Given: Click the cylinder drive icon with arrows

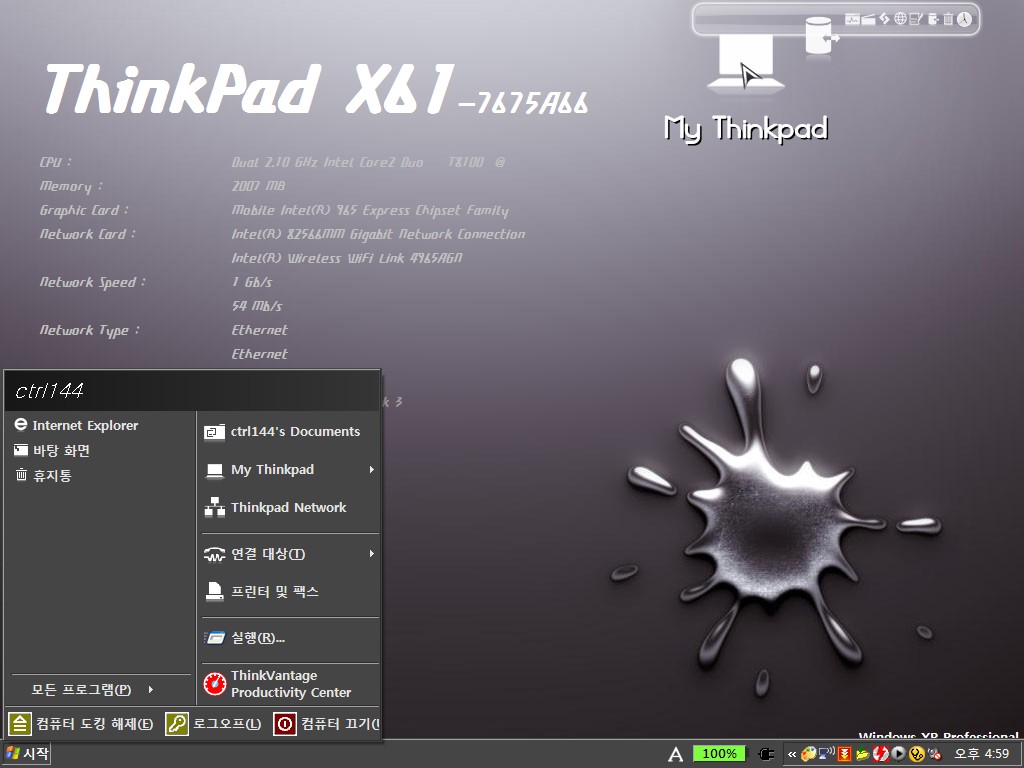Looking at the screenshot, I should 821,37.
